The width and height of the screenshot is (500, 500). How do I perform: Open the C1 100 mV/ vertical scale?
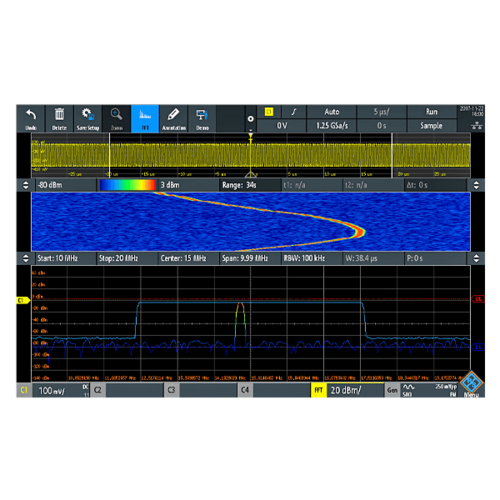pyautogui.click(x=61, y=390)
